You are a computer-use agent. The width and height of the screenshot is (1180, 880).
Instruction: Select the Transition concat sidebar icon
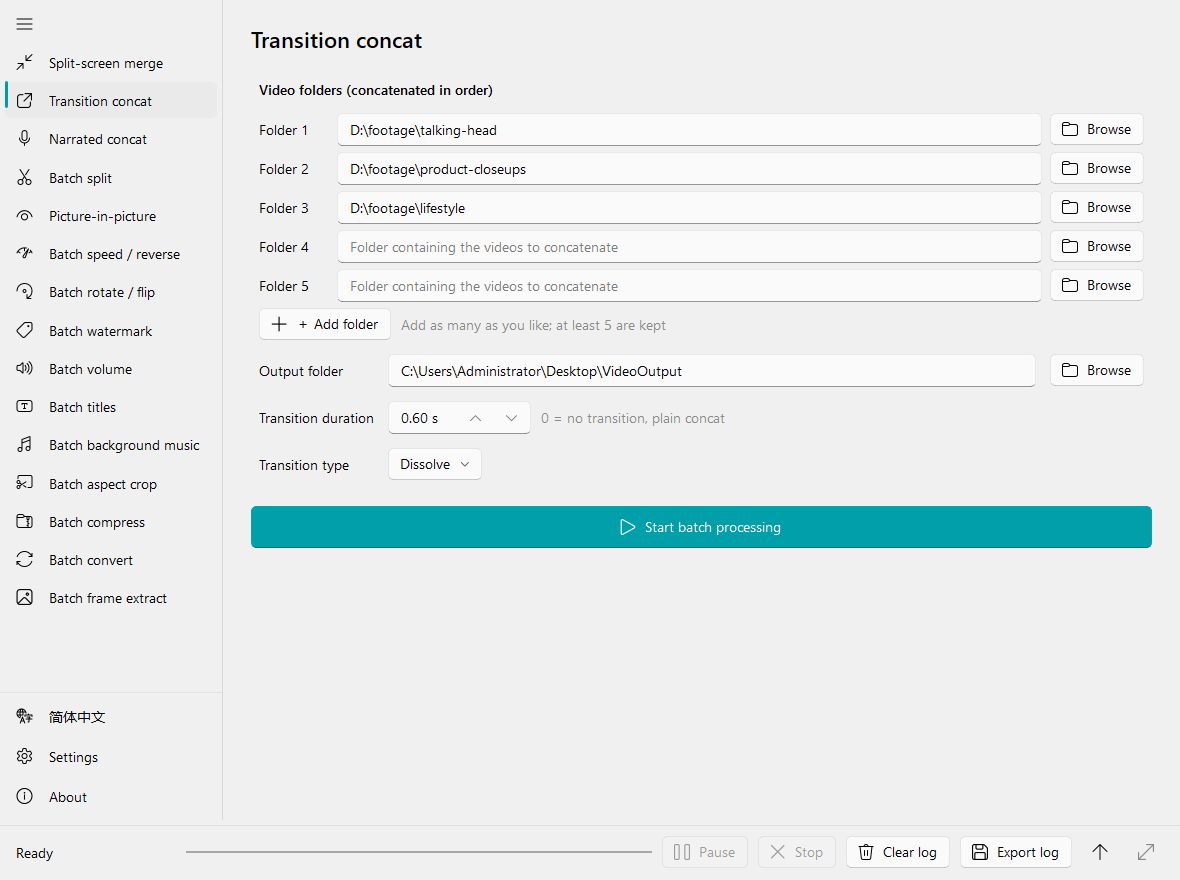tap(24, 101)
